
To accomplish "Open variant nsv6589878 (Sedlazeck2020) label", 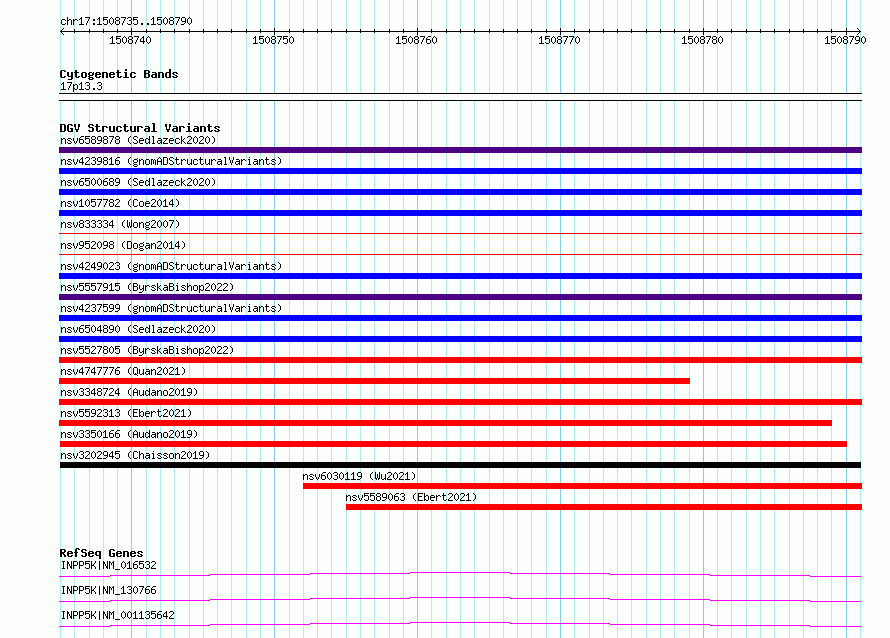I will (x=138, y=140).
